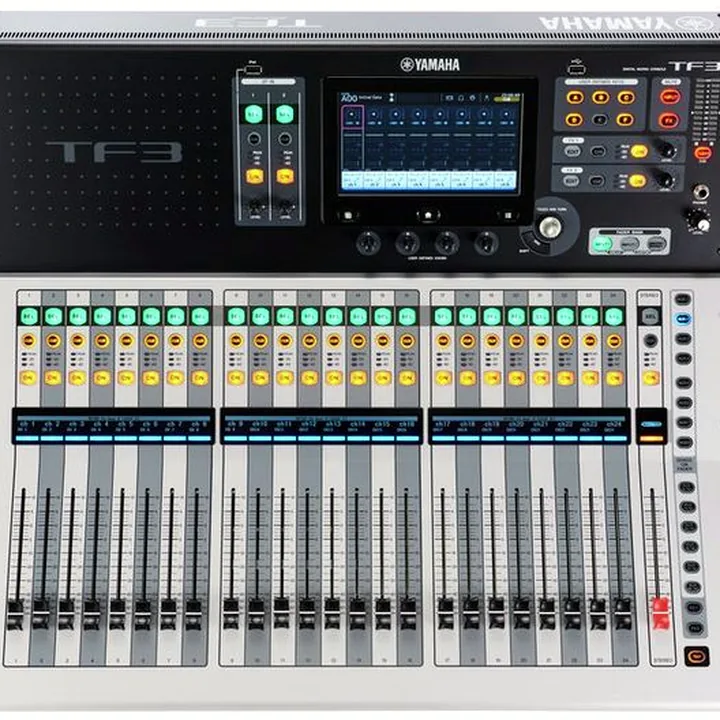
Task: Push the Touch and Turn knob
Action: (x=550, y=227)
